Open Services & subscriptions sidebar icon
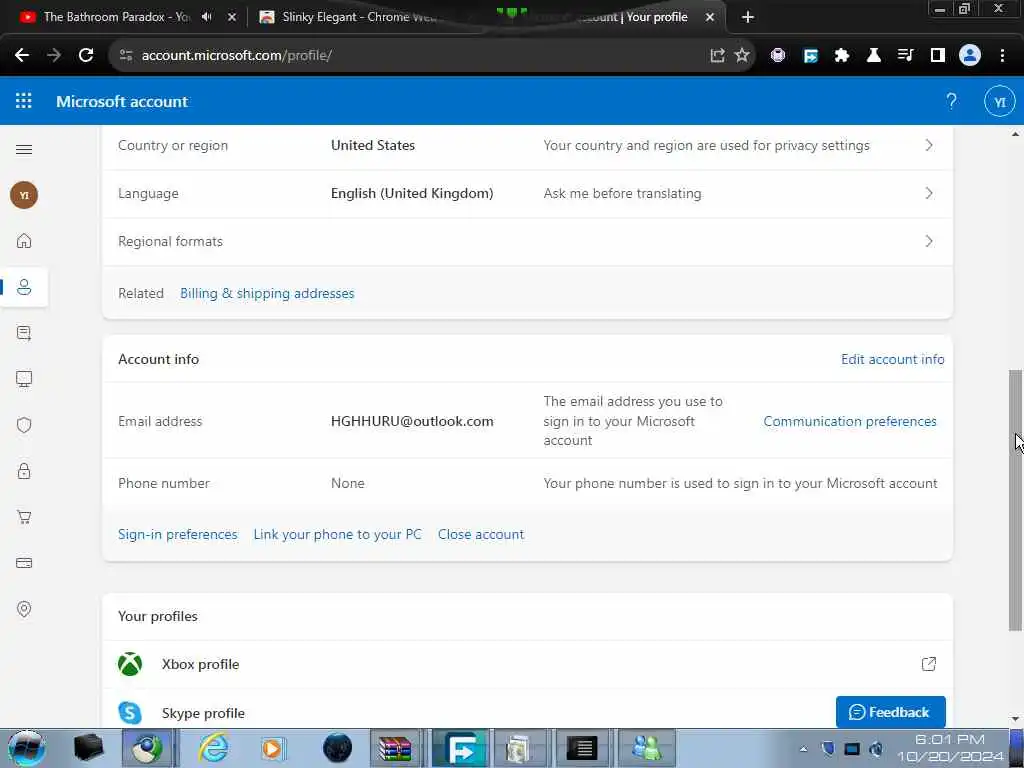The image size is (1024, 768). (24, 333)
